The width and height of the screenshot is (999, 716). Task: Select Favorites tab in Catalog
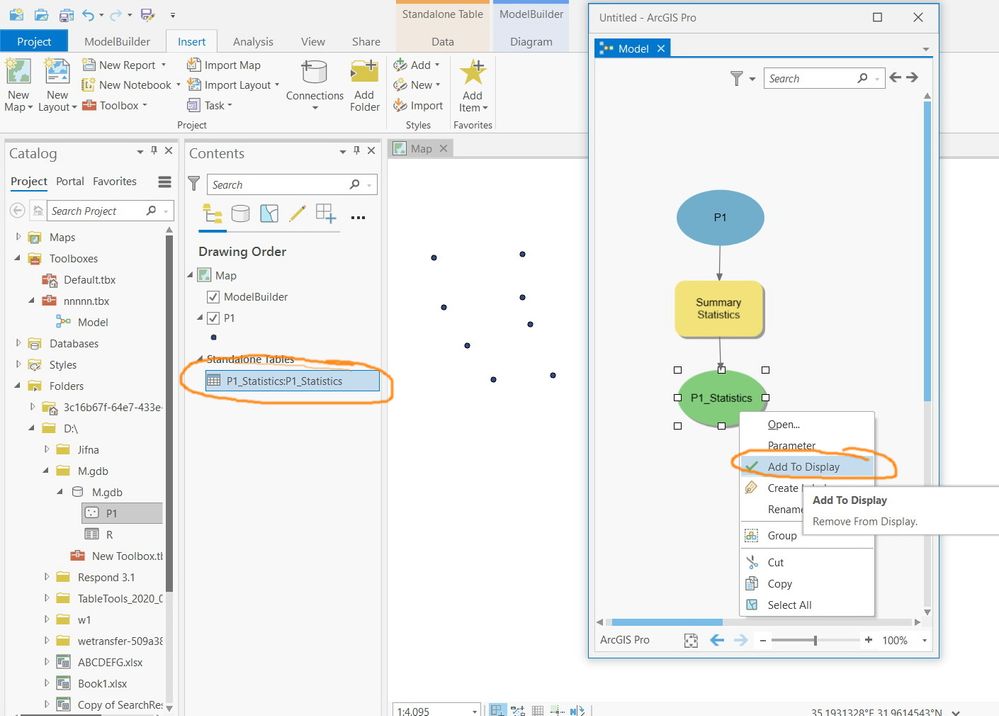[x=115, y=181]
